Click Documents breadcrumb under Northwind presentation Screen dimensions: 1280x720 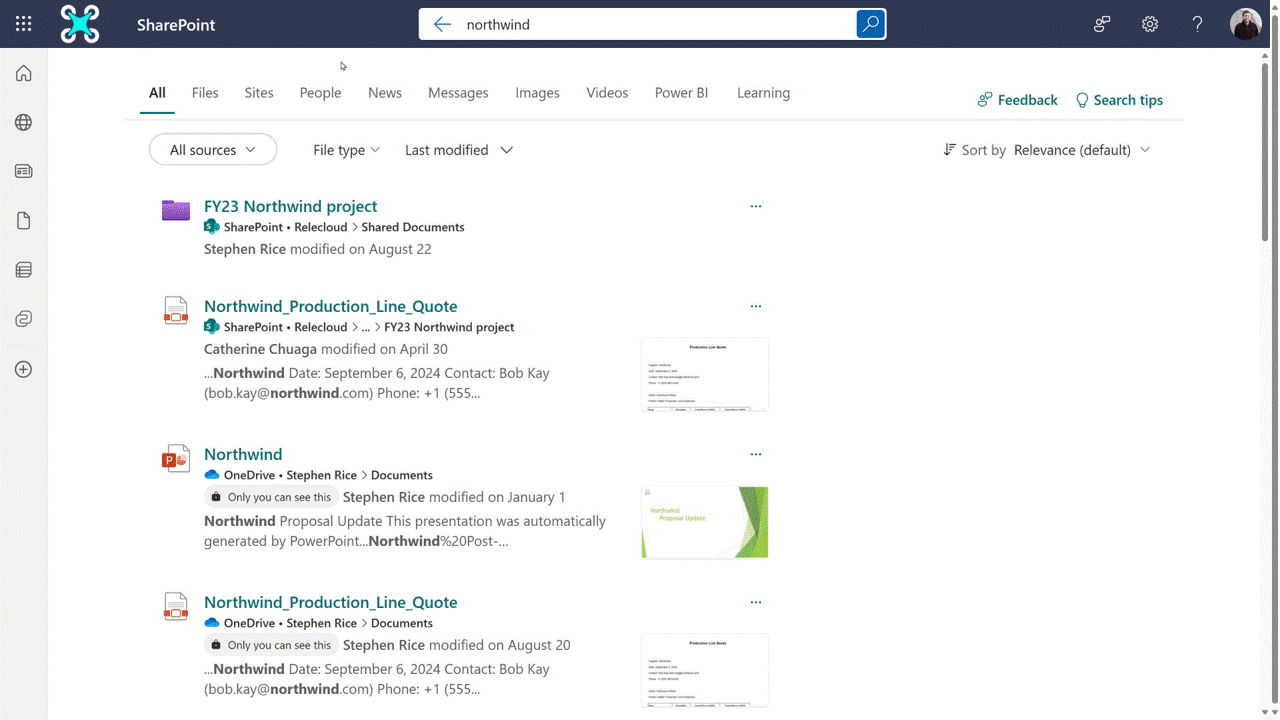pos(402,475)
